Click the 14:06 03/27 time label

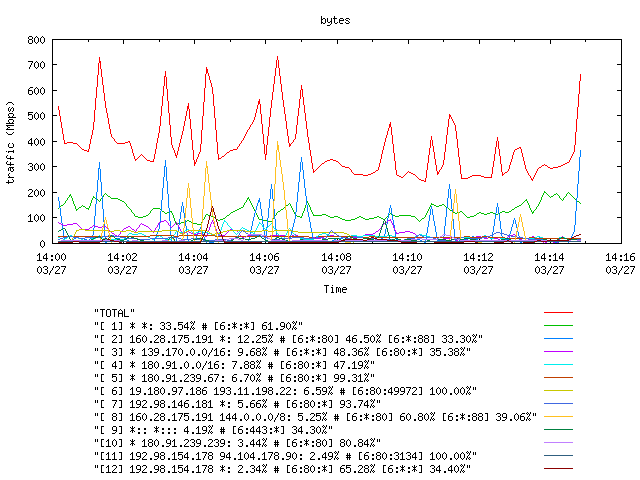[x=264, y=263]
